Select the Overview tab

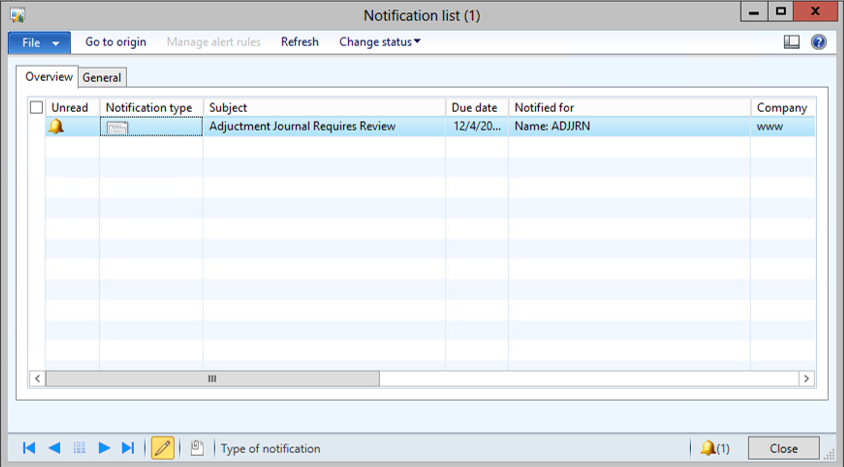click(49, 77)
